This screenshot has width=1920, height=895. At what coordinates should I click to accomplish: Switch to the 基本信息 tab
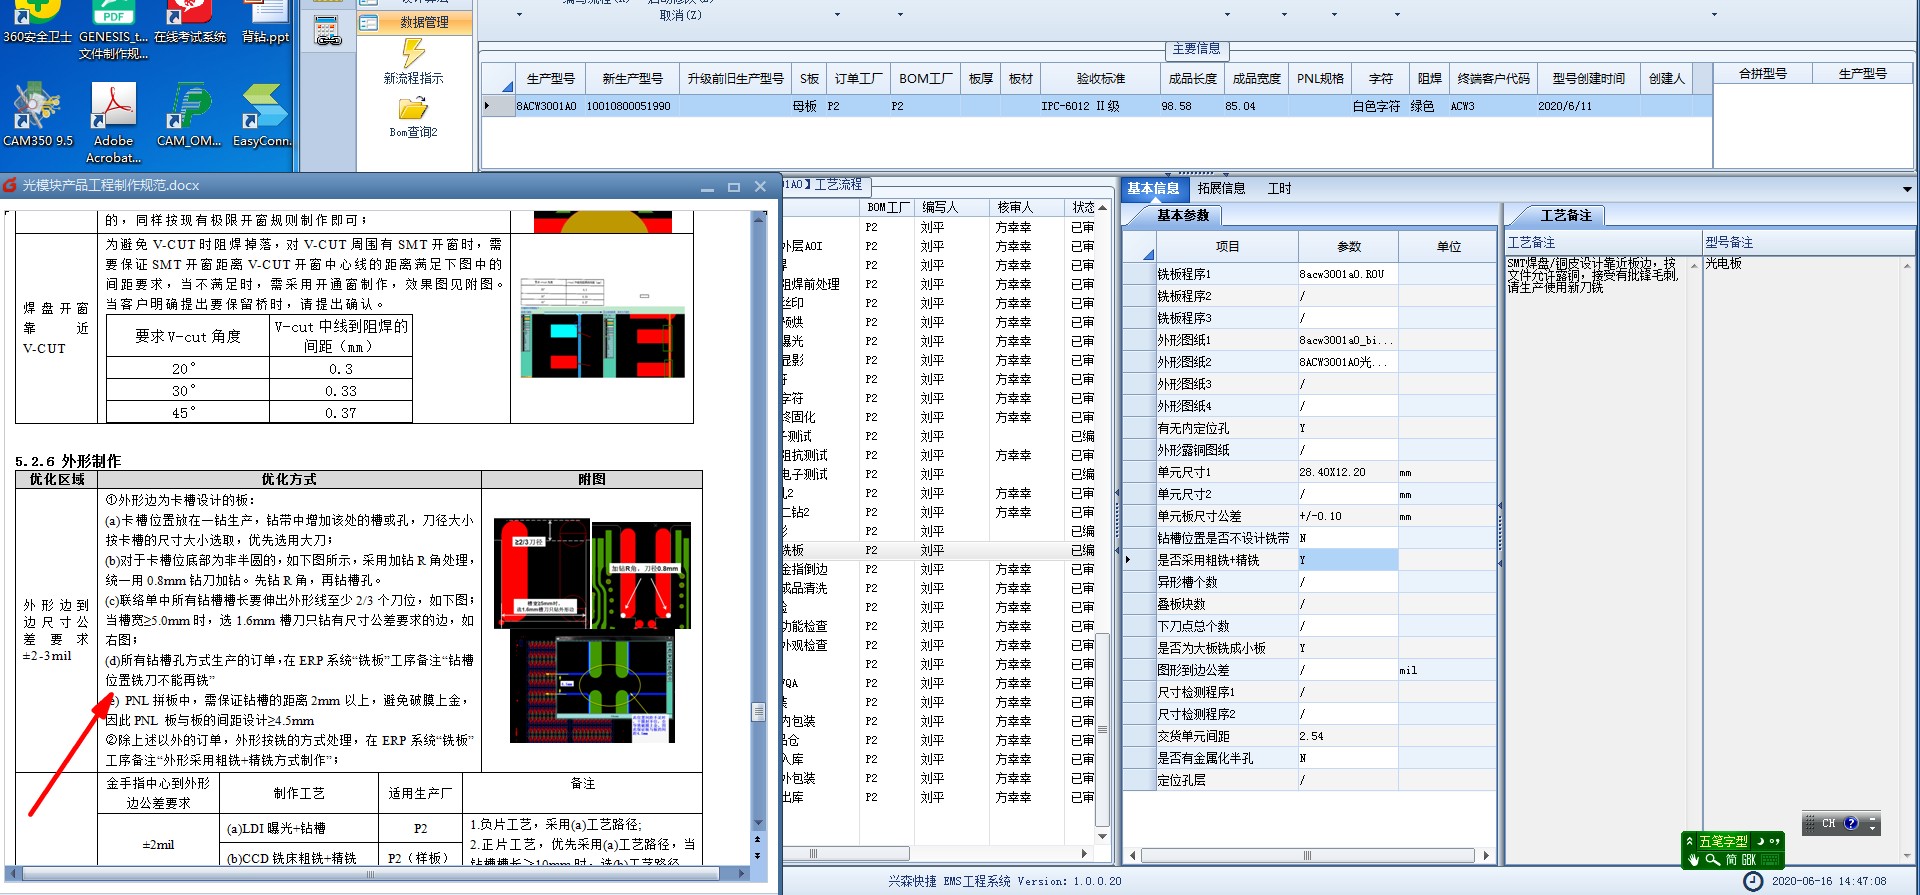tap(1153, 188)
